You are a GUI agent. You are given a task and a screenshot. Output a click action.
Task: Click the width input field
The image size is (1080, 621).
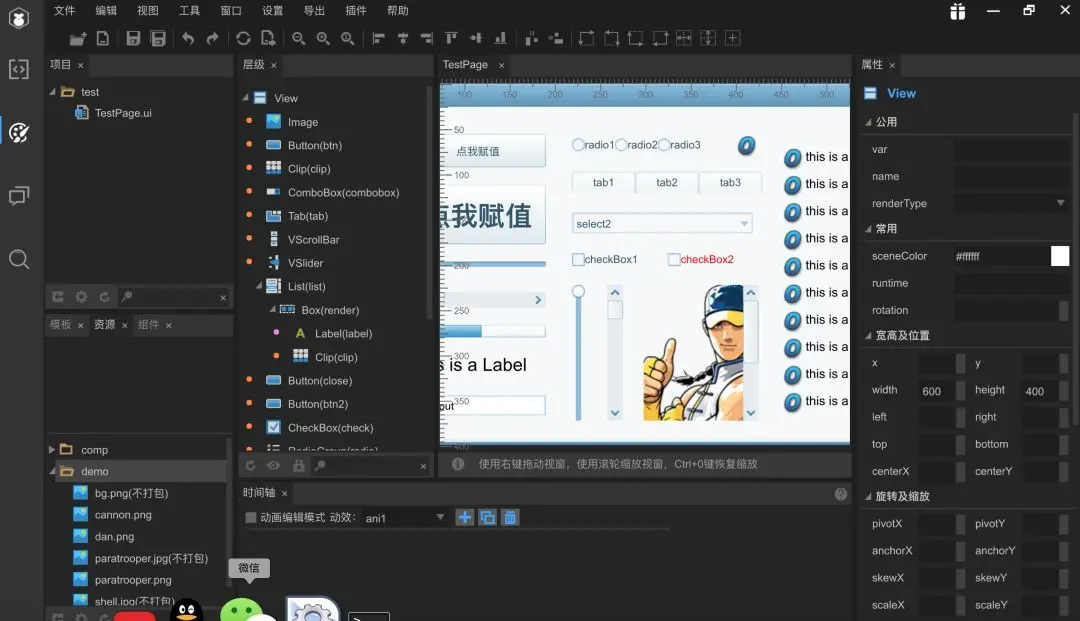coord(937,391)
